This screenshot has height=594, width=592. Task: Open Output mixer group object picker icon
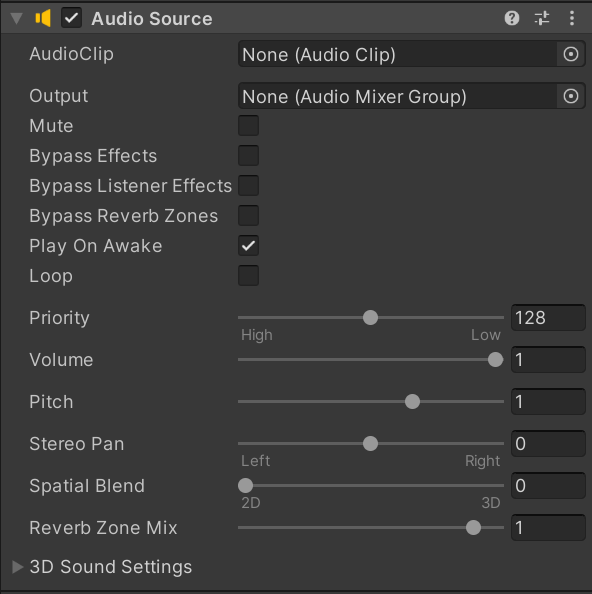571,96
